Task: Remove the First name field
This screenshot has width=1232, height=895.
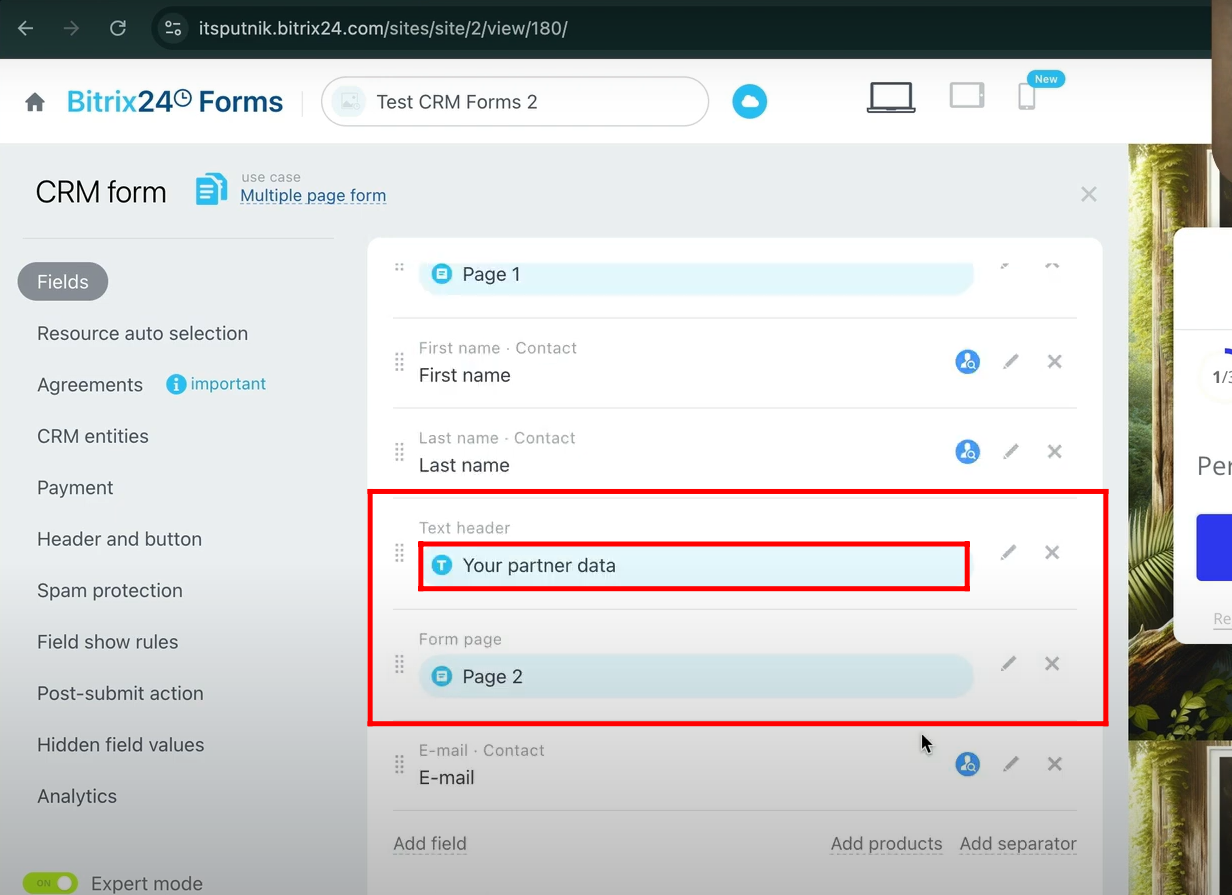Action: [1054, 362]
